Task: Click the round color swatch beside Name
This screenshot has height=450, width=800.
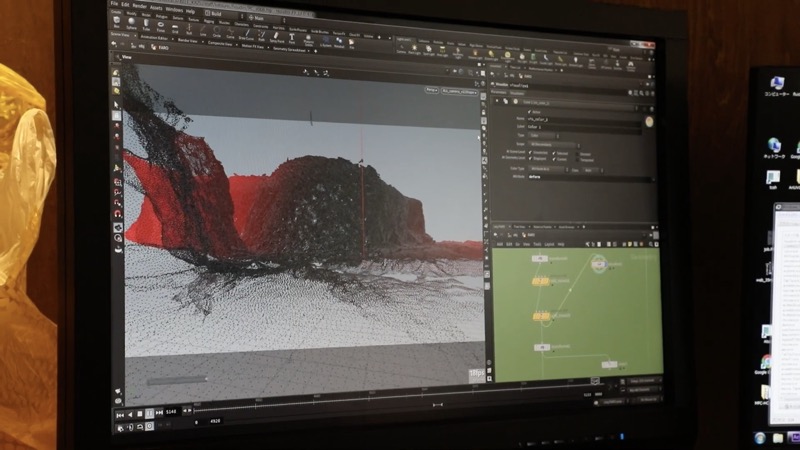Action: [x=649, y=122]
